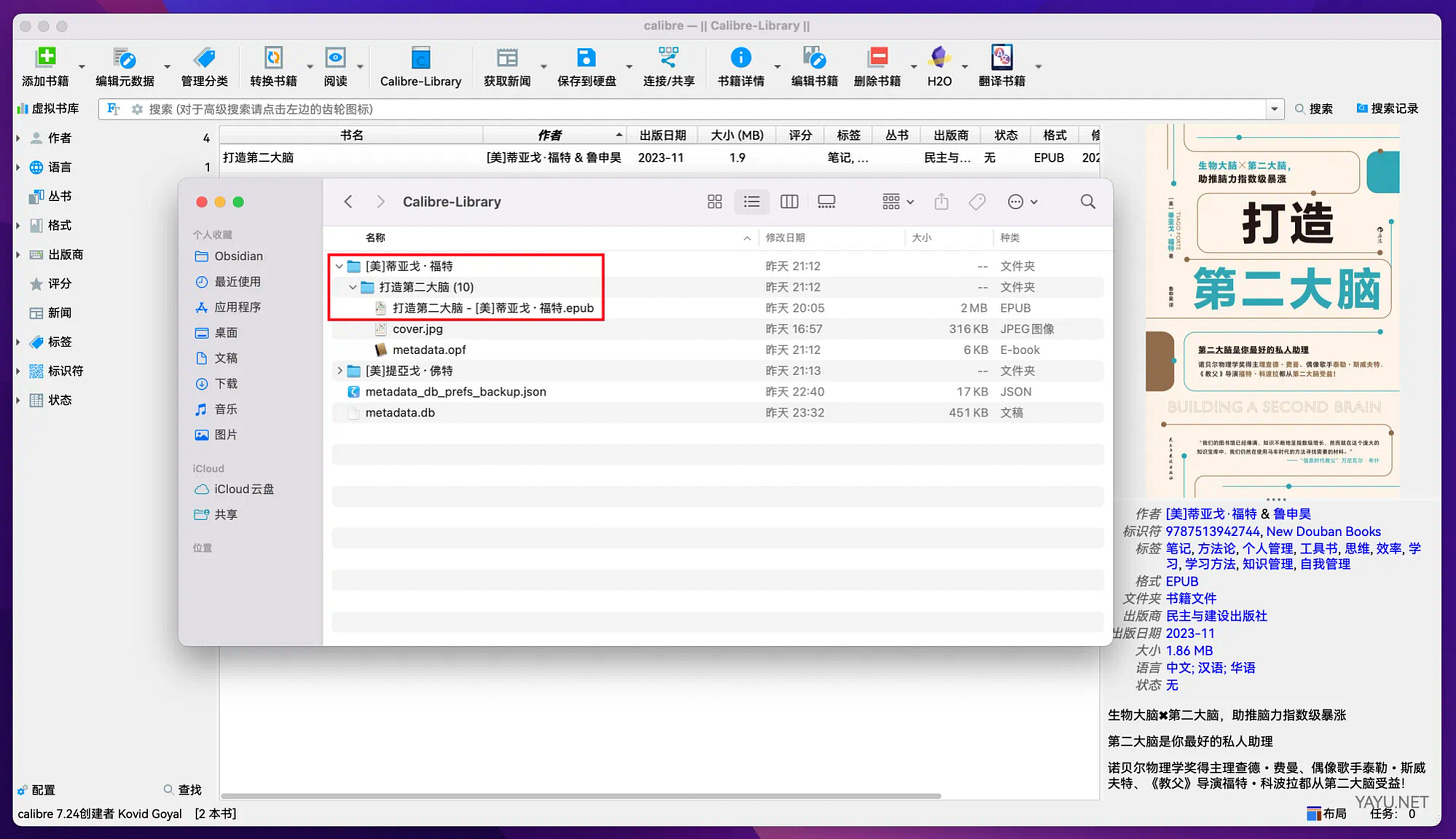Click the 转换书籍 convert books icon

coord(273,57)
